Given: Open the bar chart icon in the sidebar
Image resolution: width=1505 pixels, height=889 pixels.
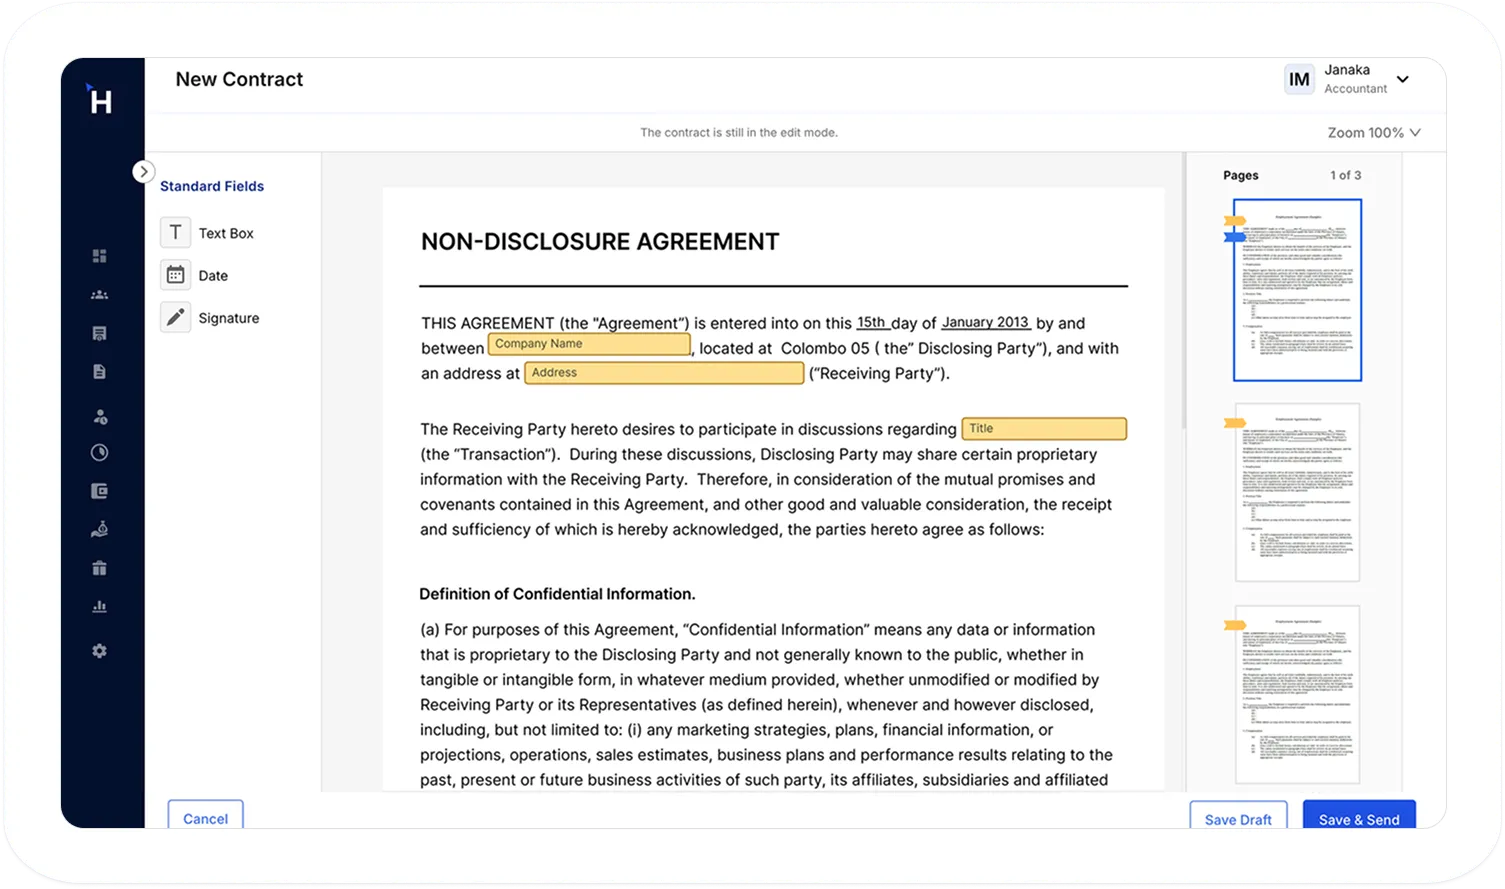Looking at the screenshot, I should [99, 606].
